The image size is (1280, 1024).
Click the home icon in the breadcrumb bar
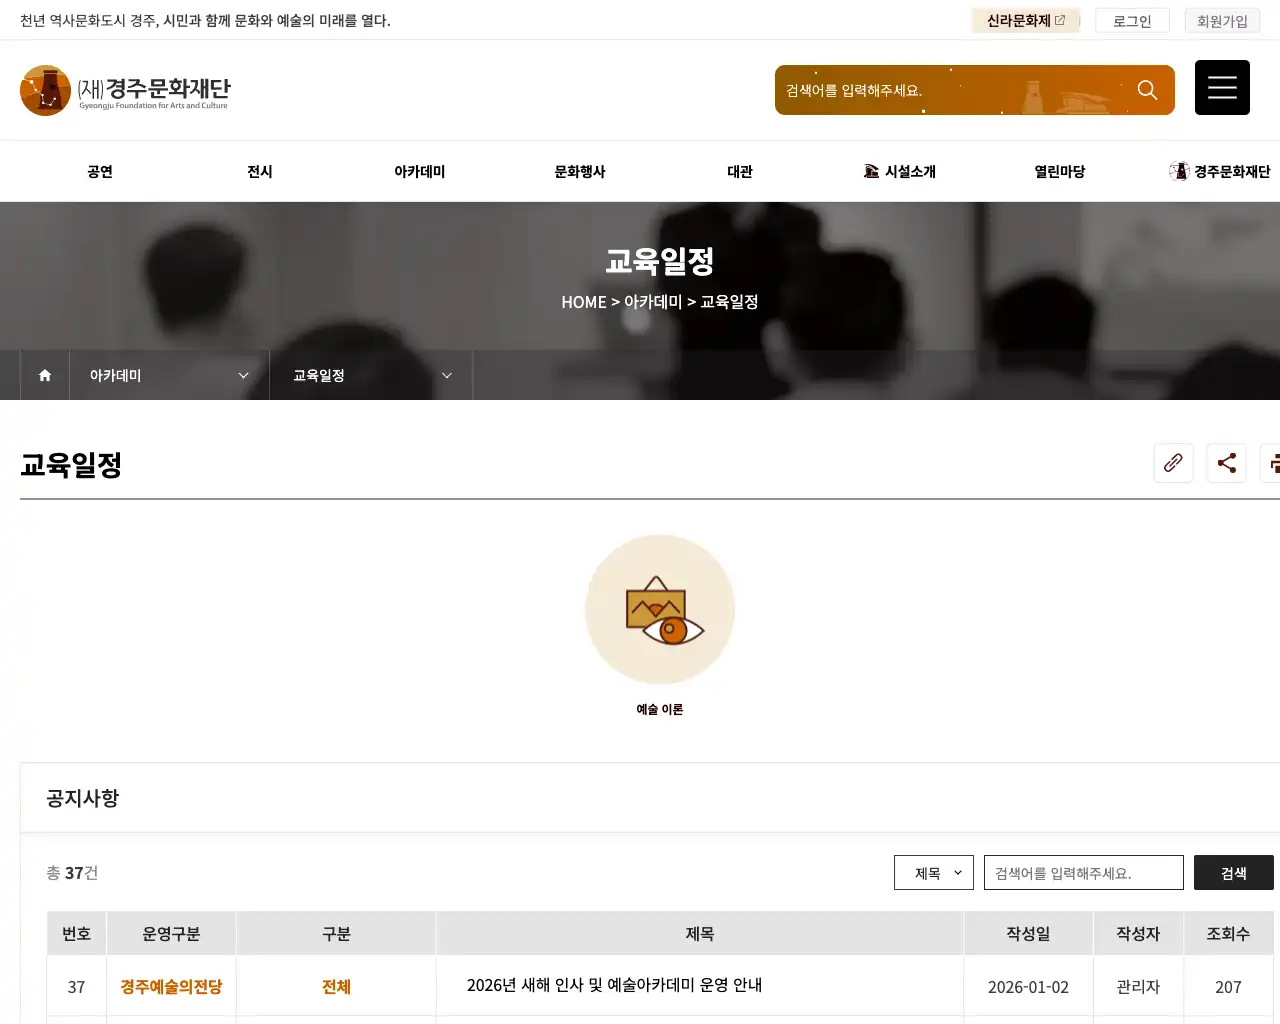coord(44,374)
